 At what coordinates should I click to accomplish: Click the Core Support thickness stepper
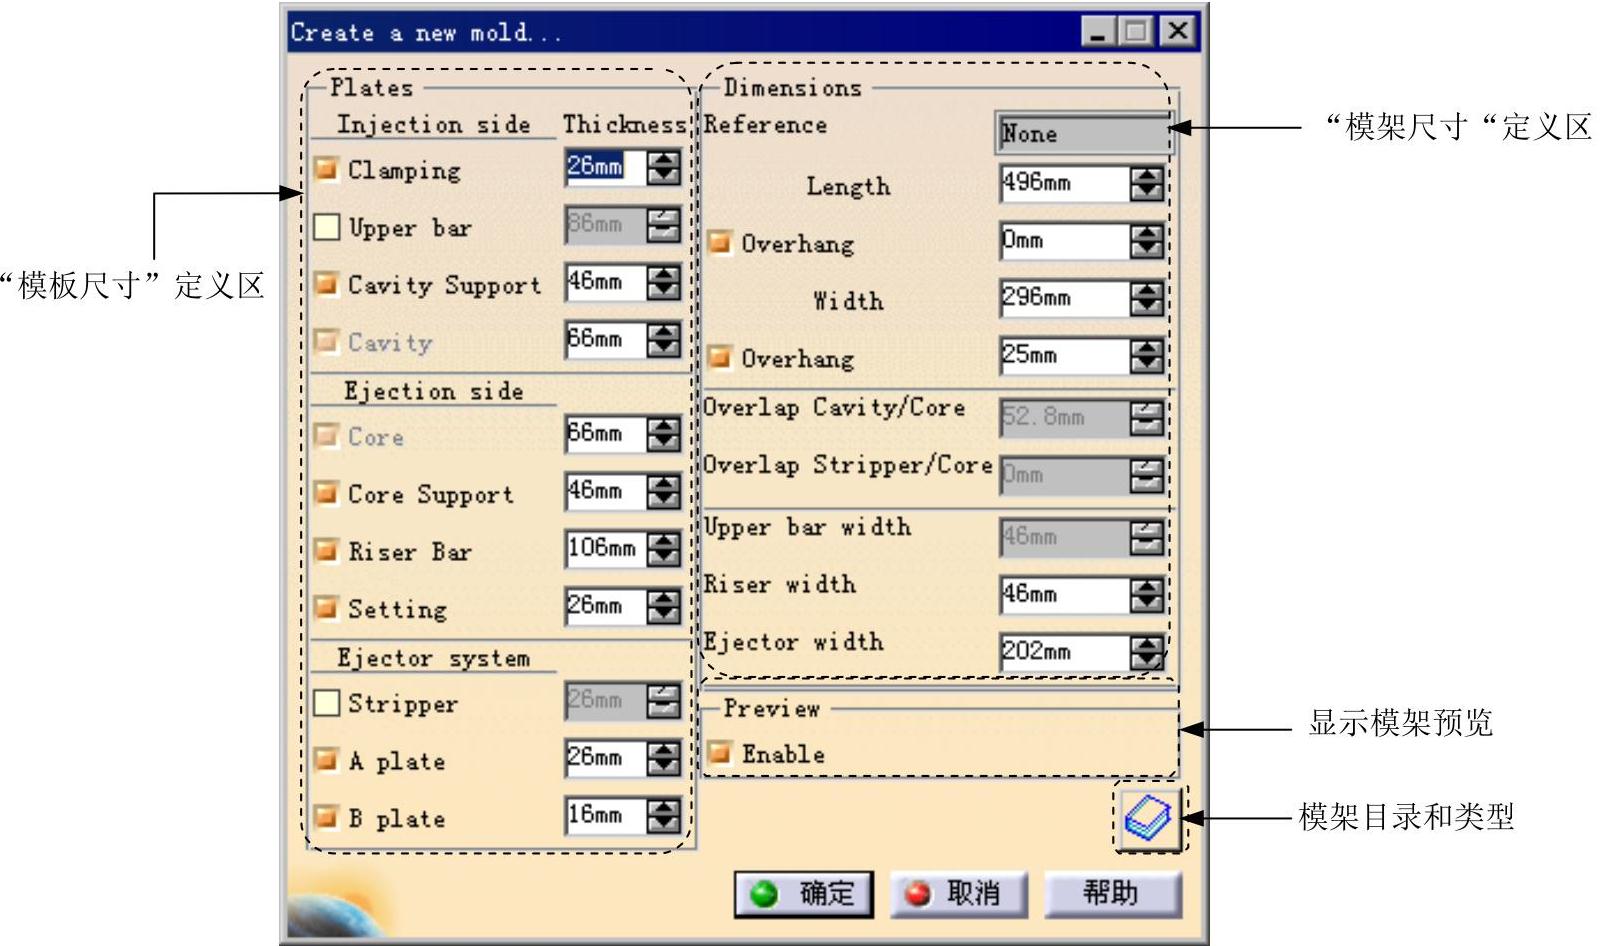[663, 491]
